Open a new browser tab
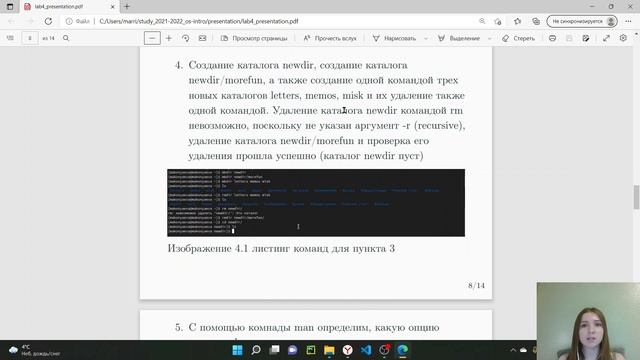This screenshot has width=640, height=360. point(127,7)
